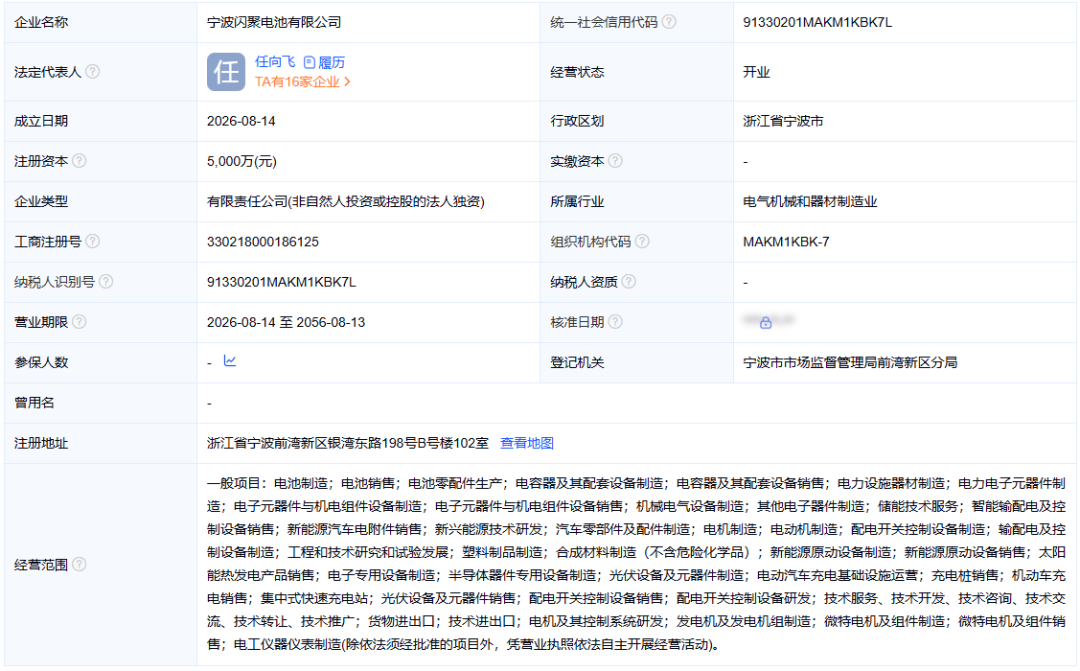Select taxpayer ID value in 纳税人识别号 row

pyautogui.click(x=282, y=282)
